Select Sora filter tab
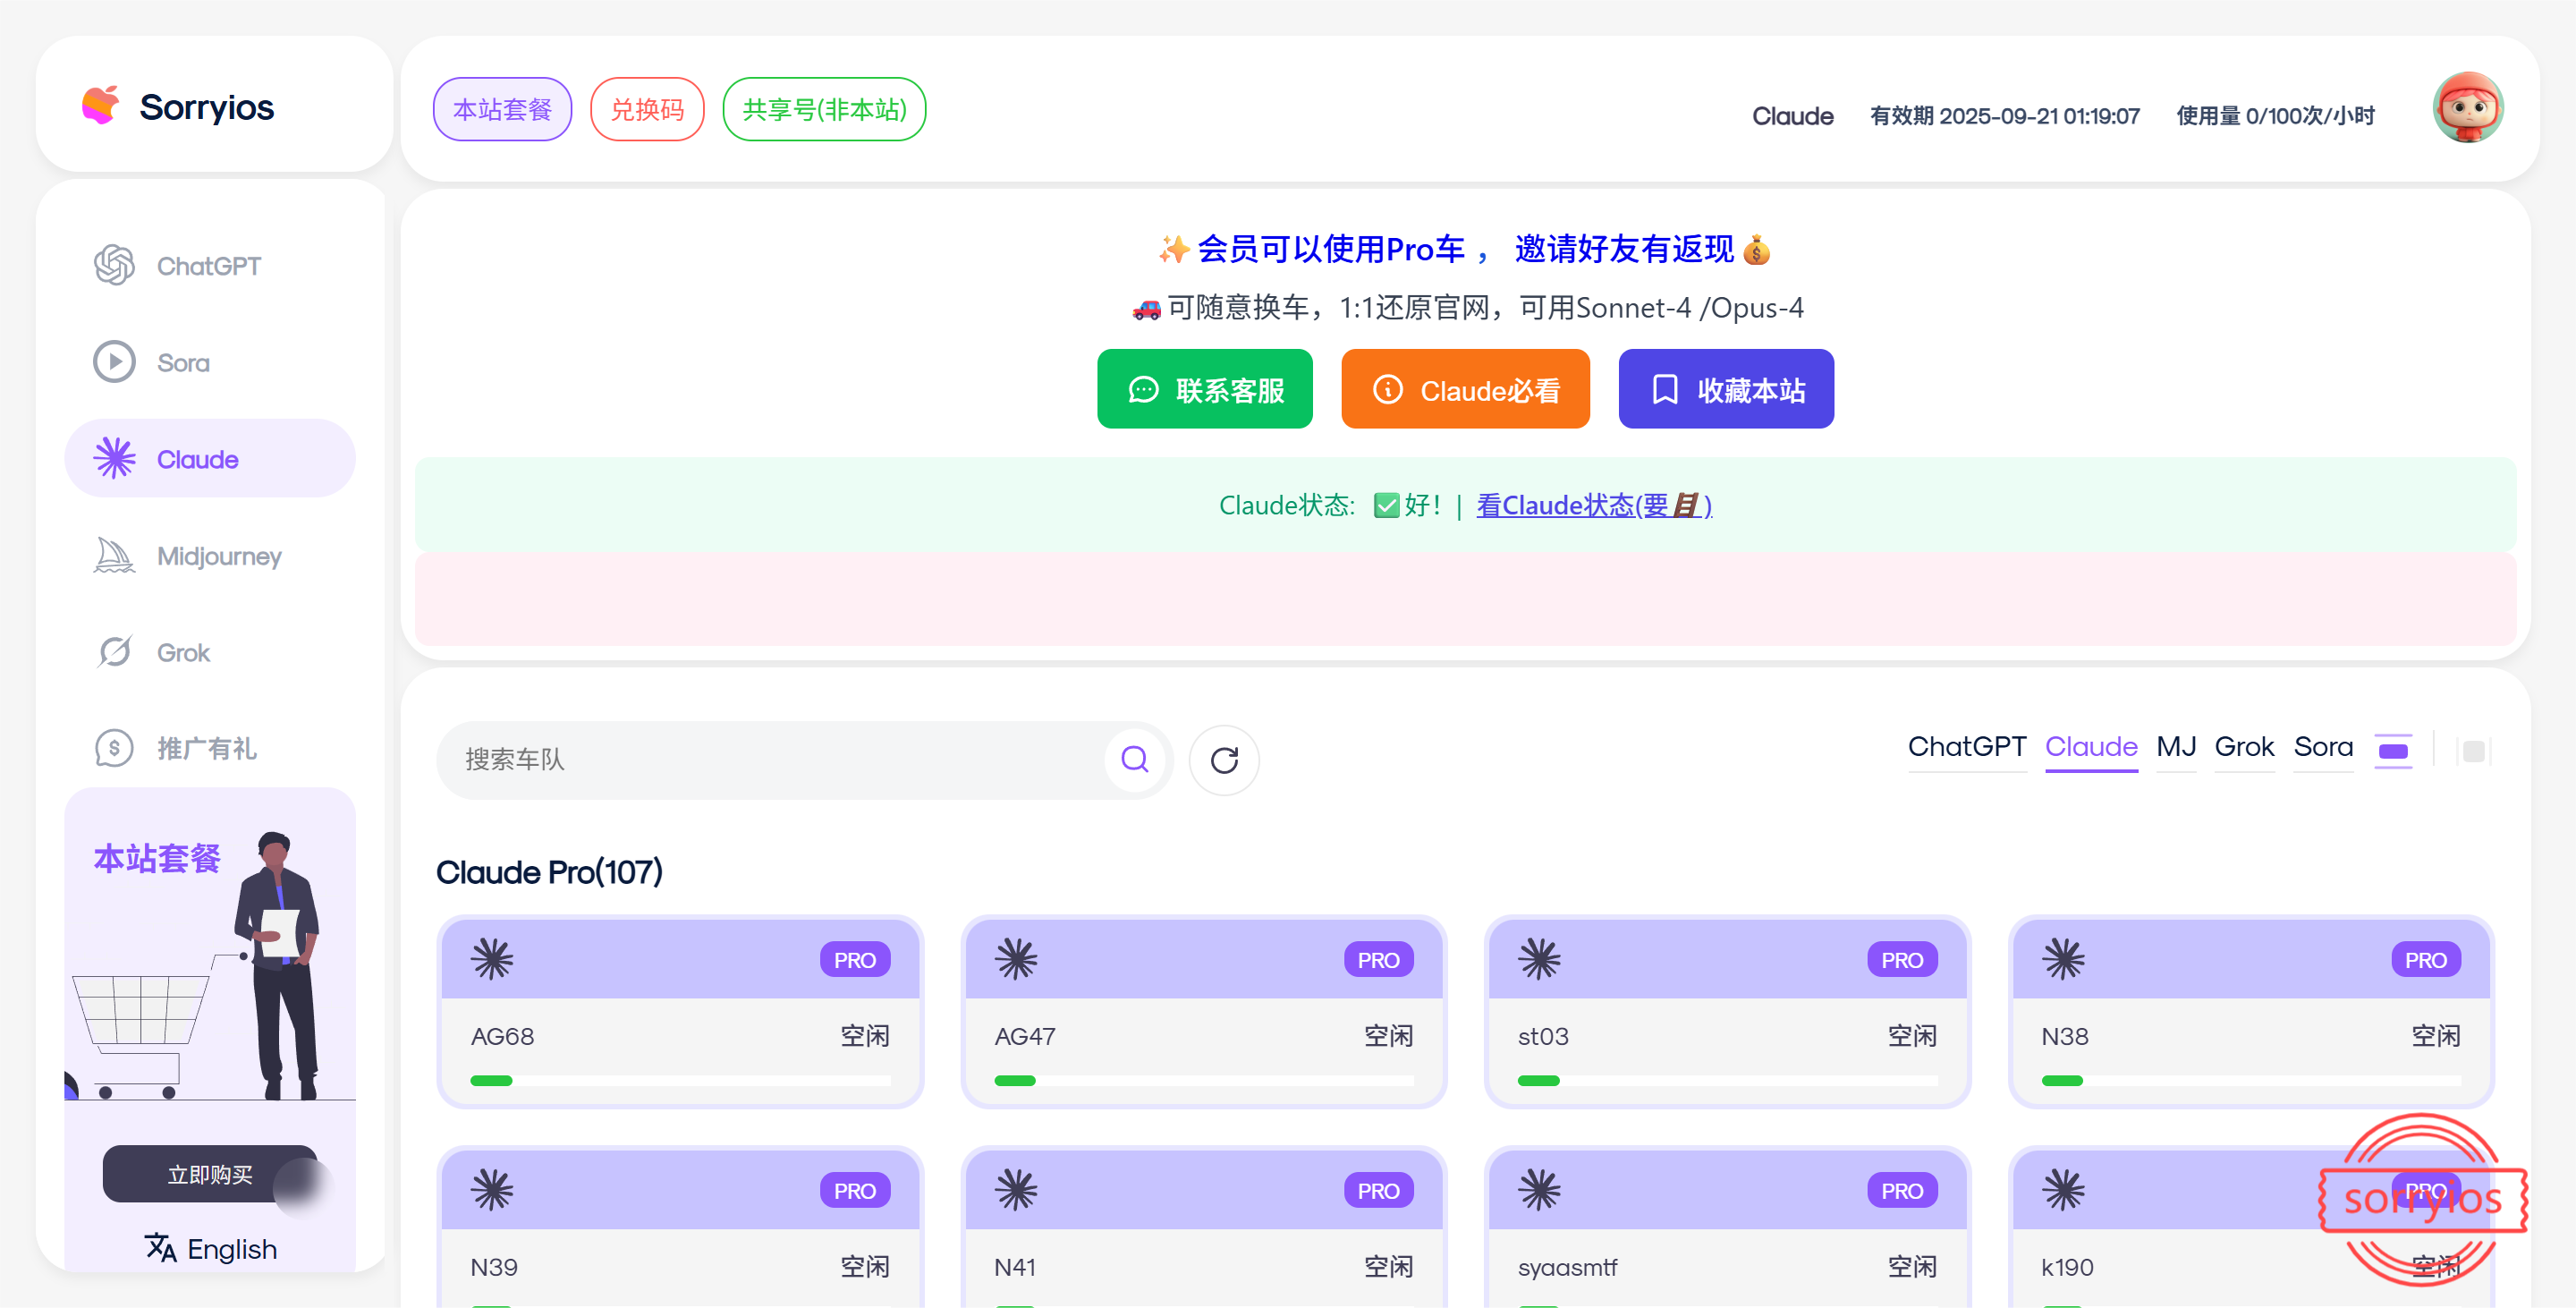This screenshot has width=2576, height=1308. click(2323, 748)
